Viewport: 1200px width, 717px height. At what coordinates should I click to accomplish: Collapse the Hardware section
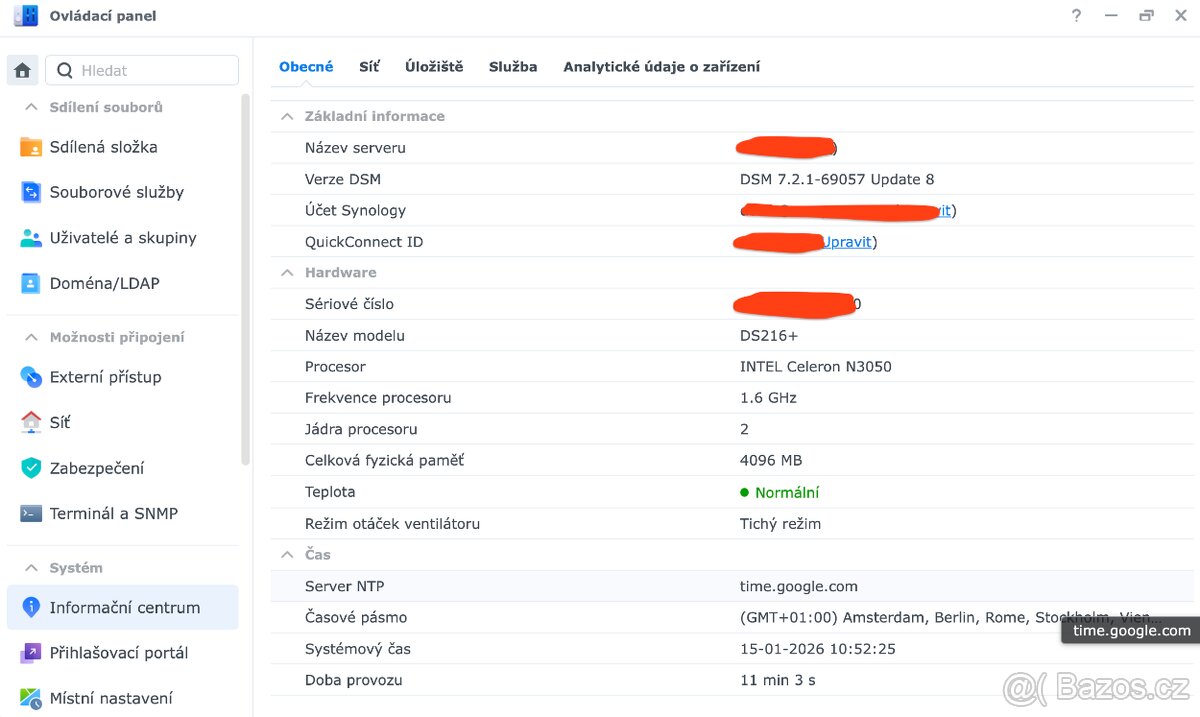coord(286,272)
